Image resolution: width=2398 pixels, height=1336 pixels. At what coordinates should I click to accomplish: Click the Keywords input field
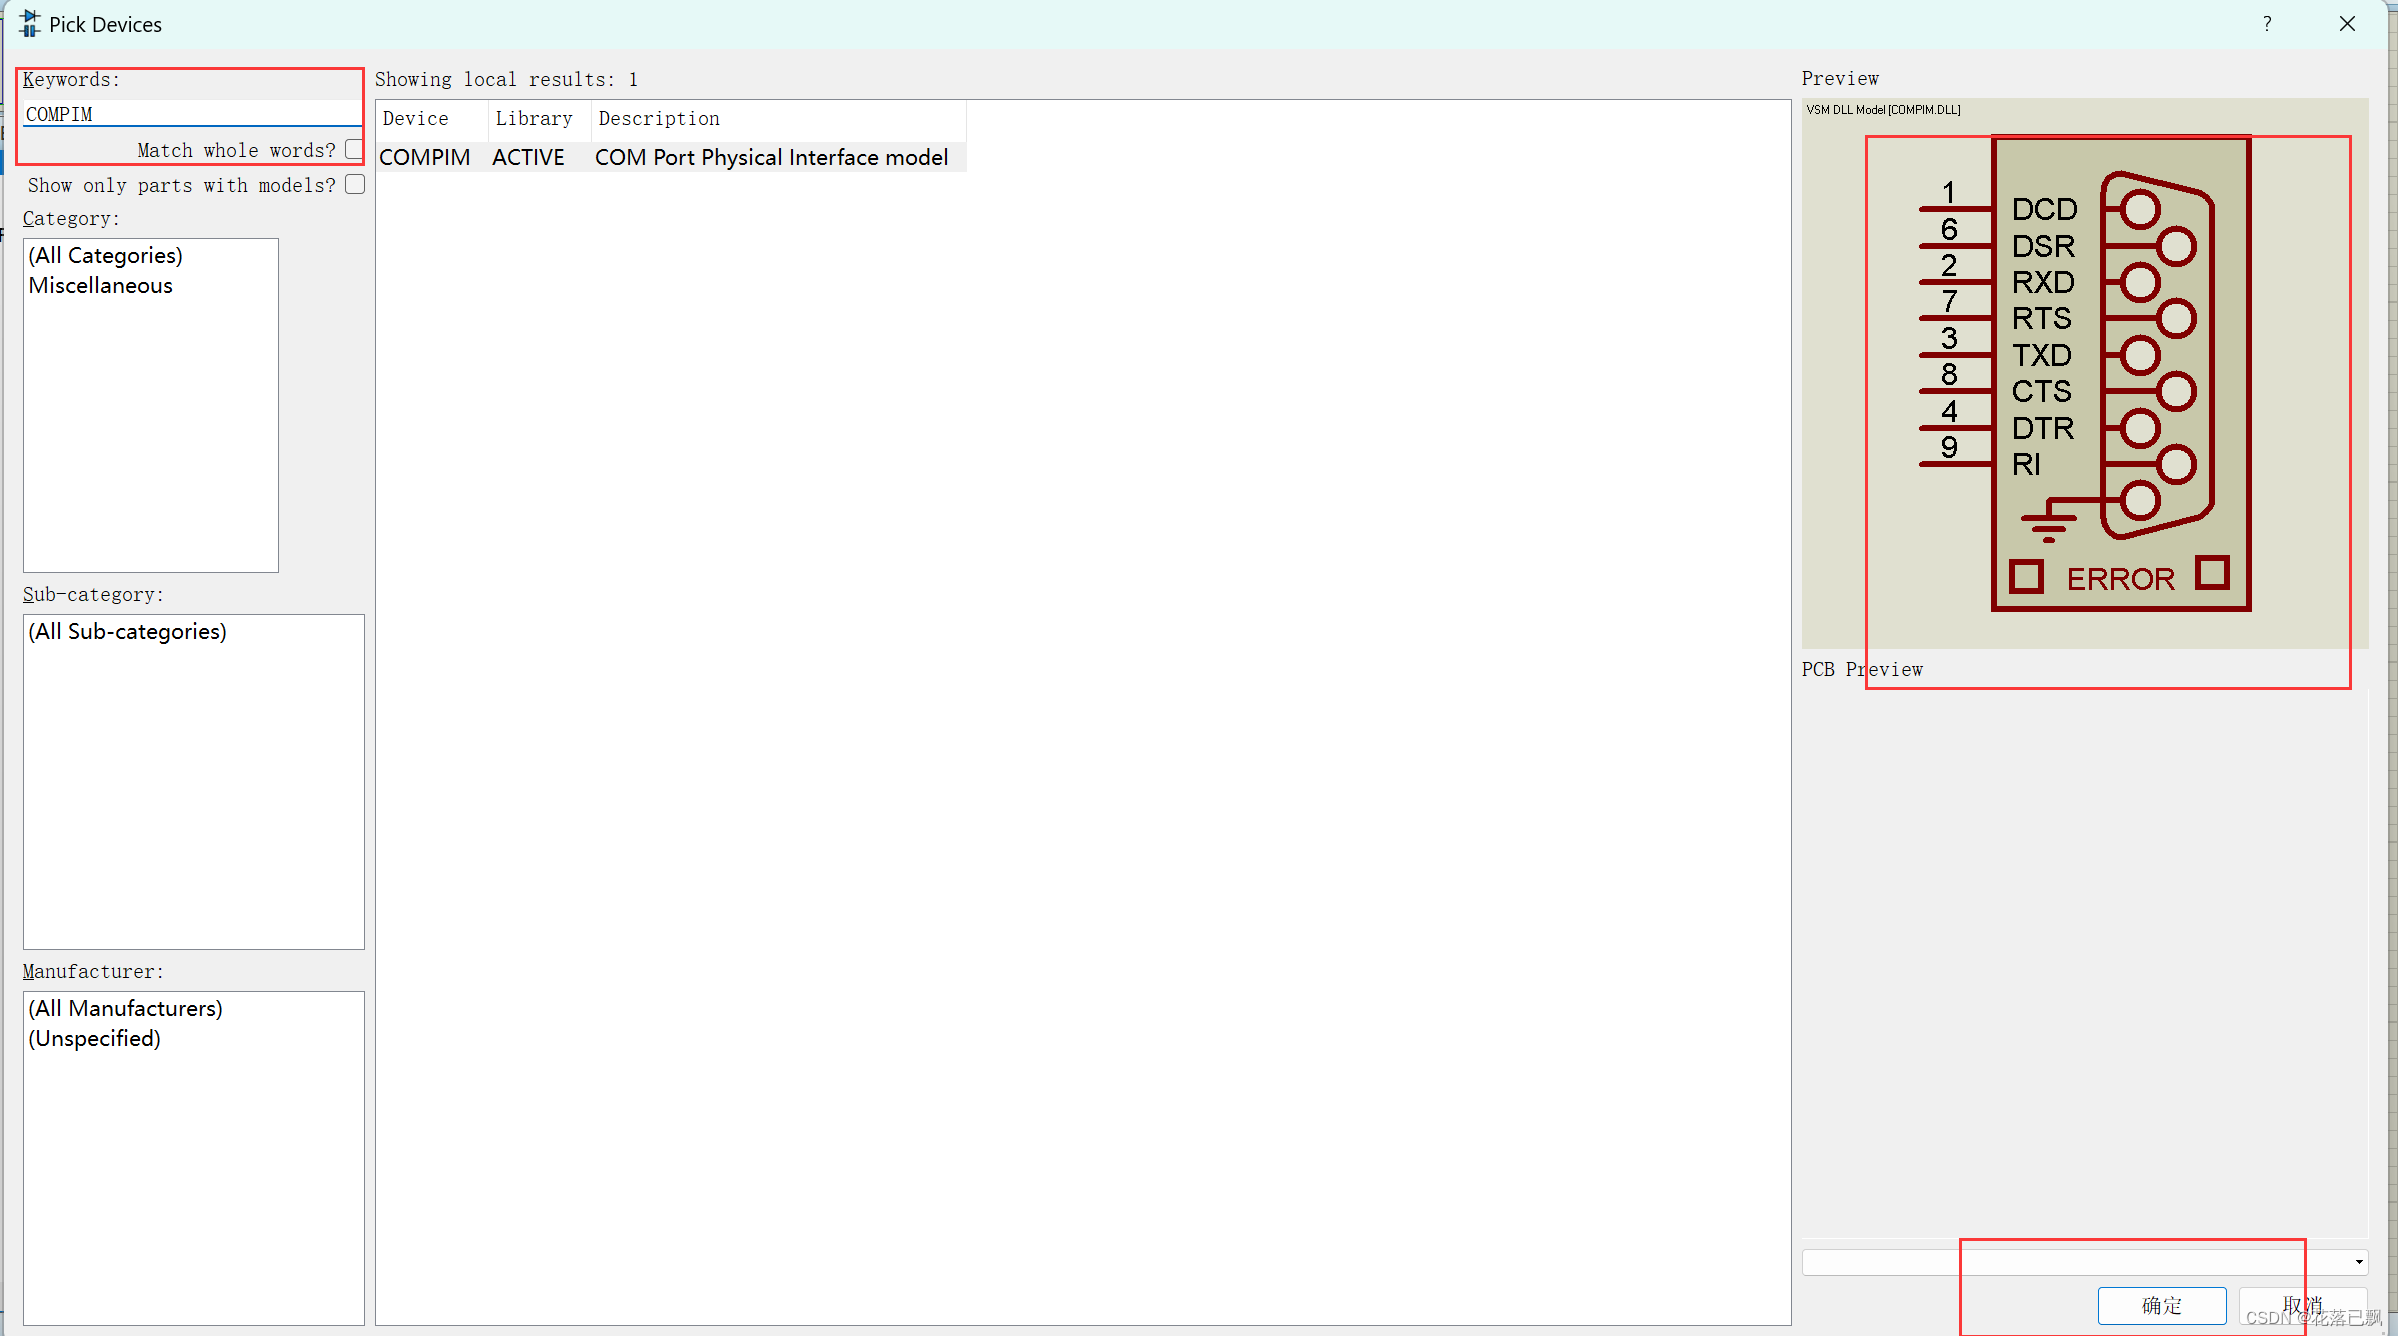click(188, 113)
